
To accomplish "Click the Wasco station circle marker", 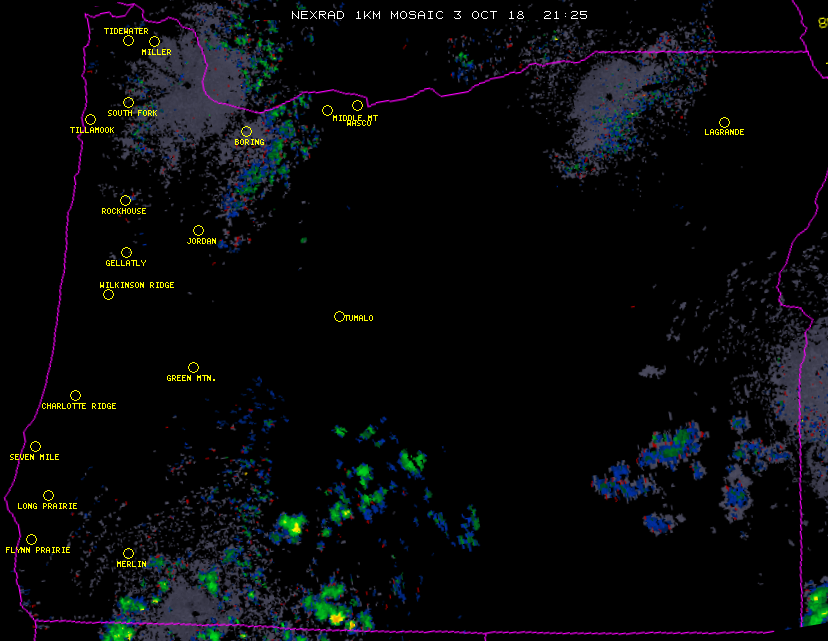I will pyautogui.click(x=357, y=105).
